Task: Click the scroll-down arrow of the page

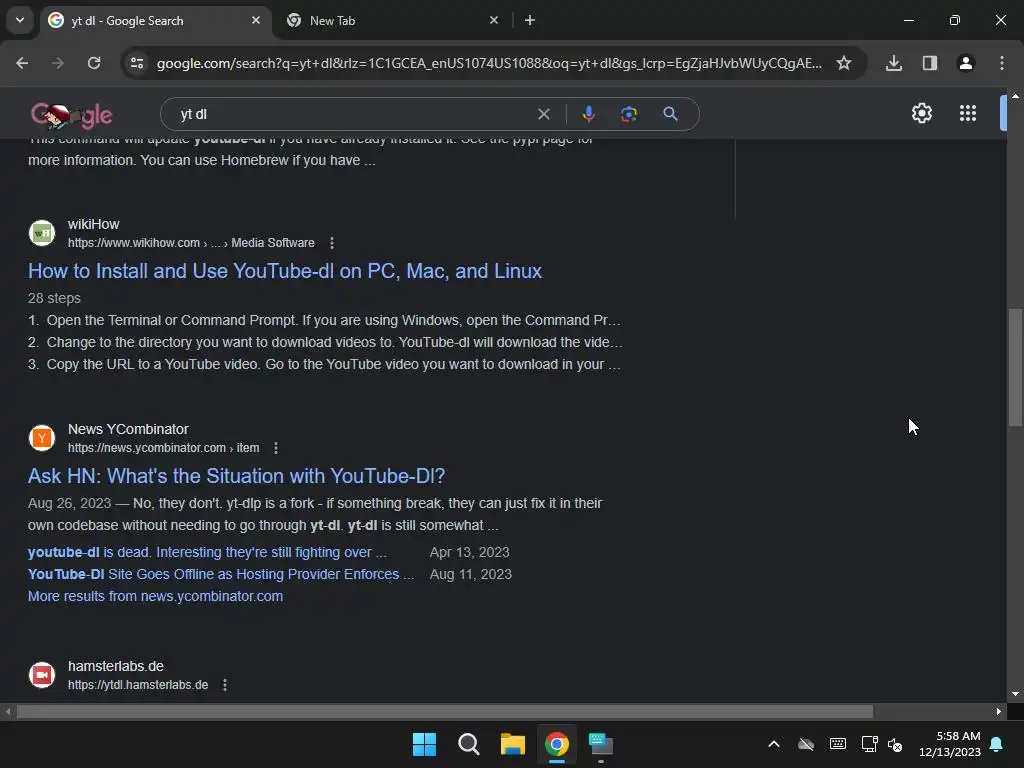Action: pos(1015,694)
